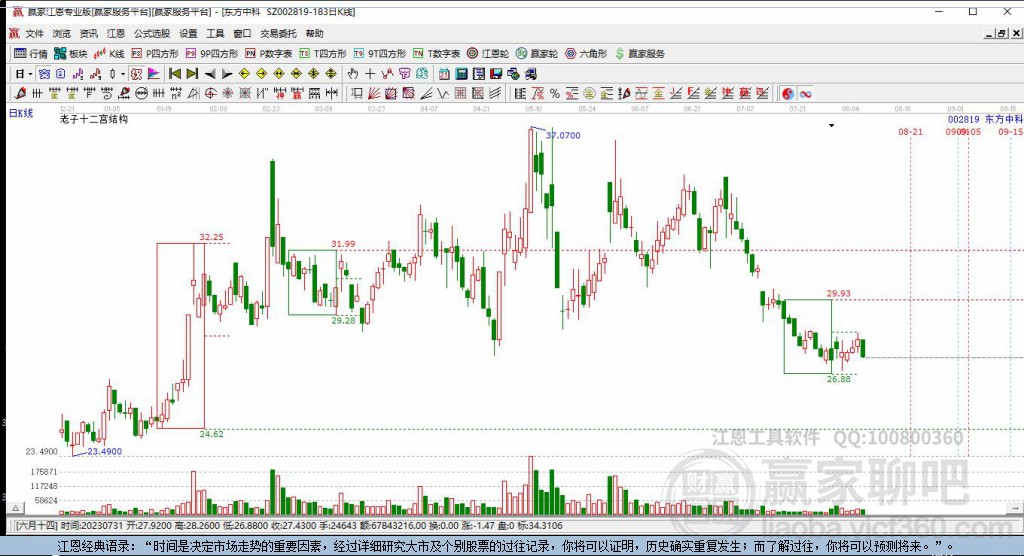Click the networked computers icon

point(530,74)
